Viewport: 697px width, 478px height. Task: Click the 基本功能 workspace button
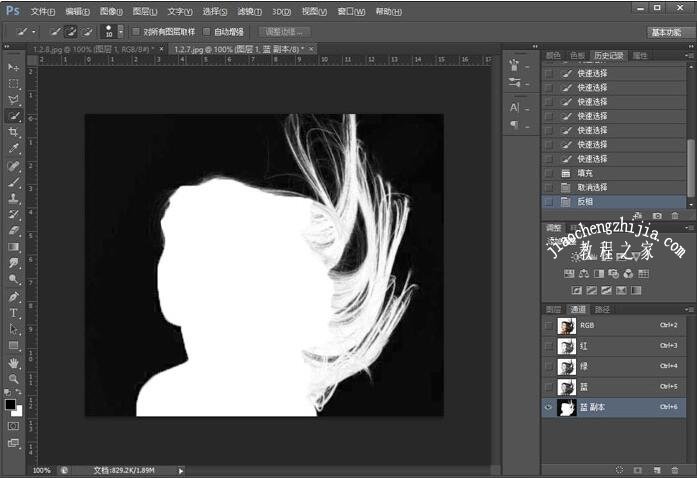pyautogui.click(x=665, y=32)
